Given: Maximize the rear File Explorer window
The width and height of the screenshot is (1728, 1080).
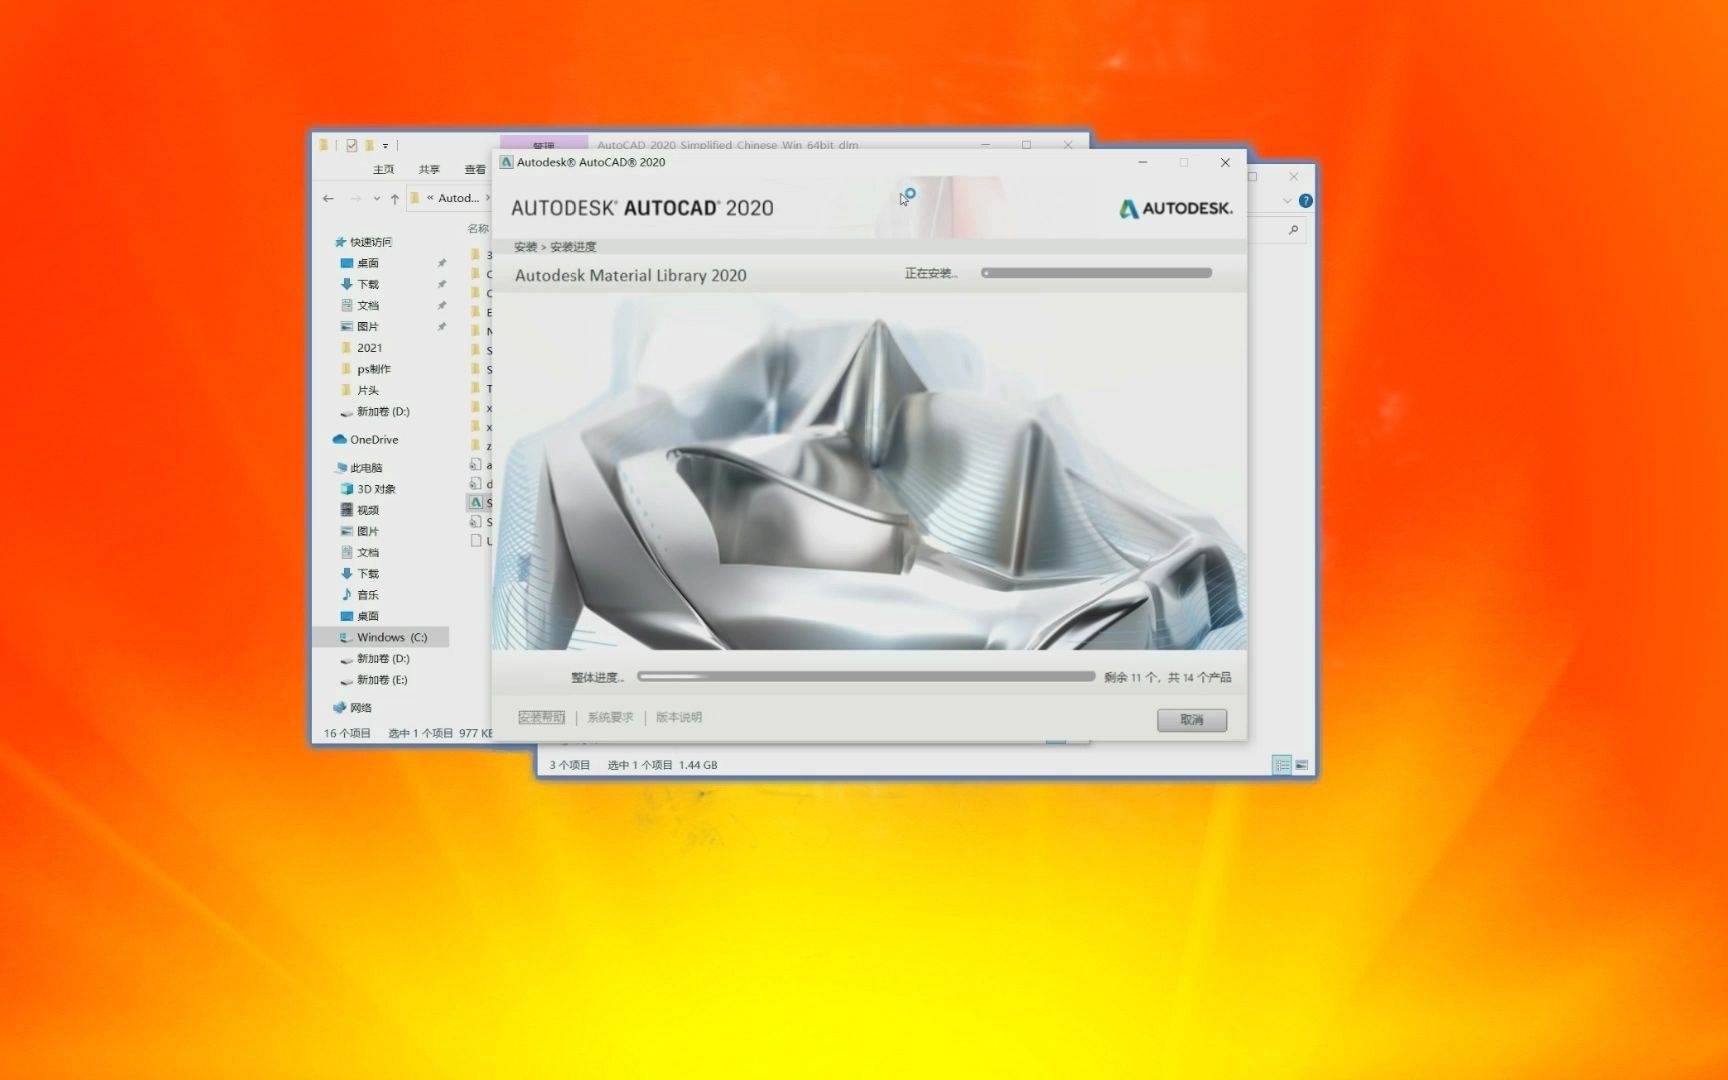Looking at the screenshot, I should pyautogui.click(x=1252, y=177).
